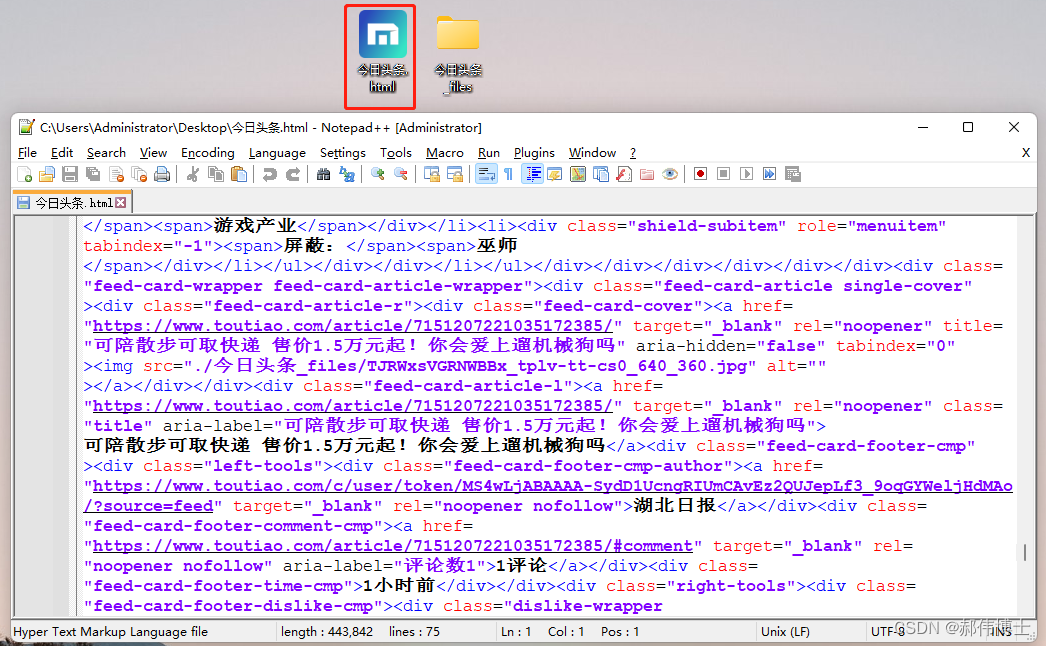This screenshot has width=1046, height=646.
Task: Open the Encoding menu
Action: pyautogui.click(x=207, y=153)
